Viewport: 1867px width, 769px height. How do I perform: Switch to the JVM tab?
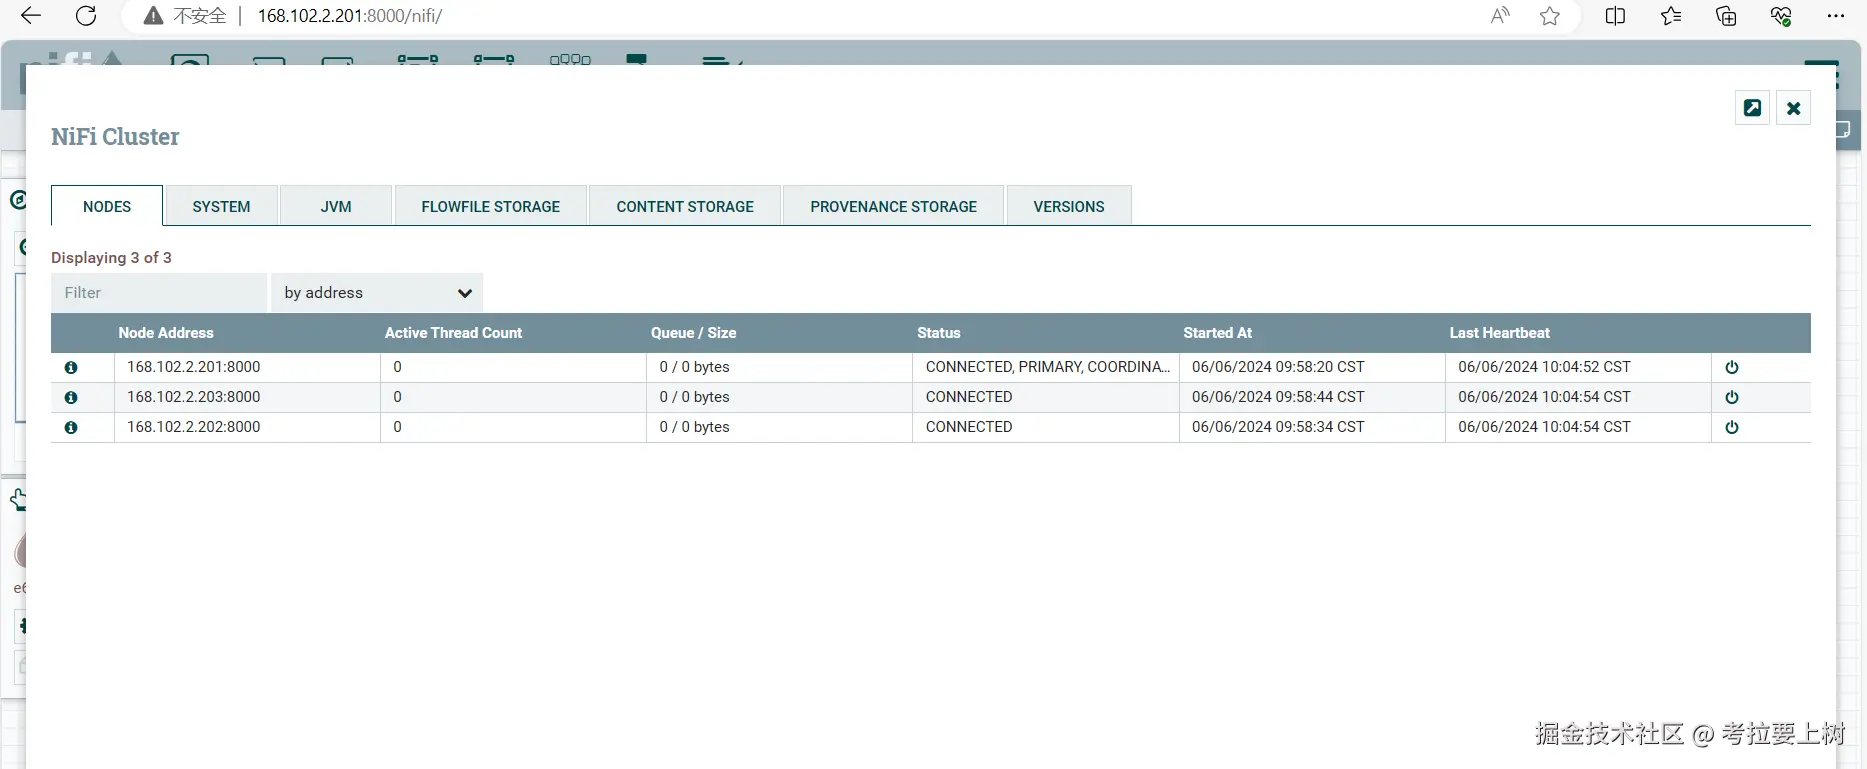(x=336, y=206)
